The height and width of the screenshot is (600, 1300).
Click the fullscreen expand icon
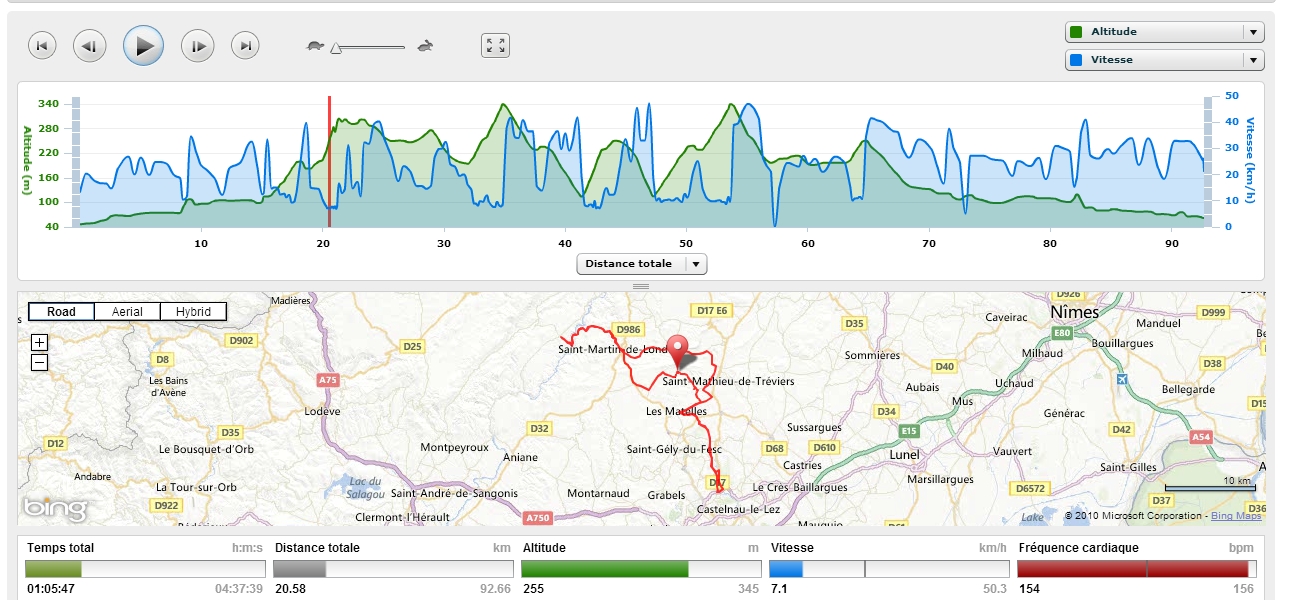(496, 45)
